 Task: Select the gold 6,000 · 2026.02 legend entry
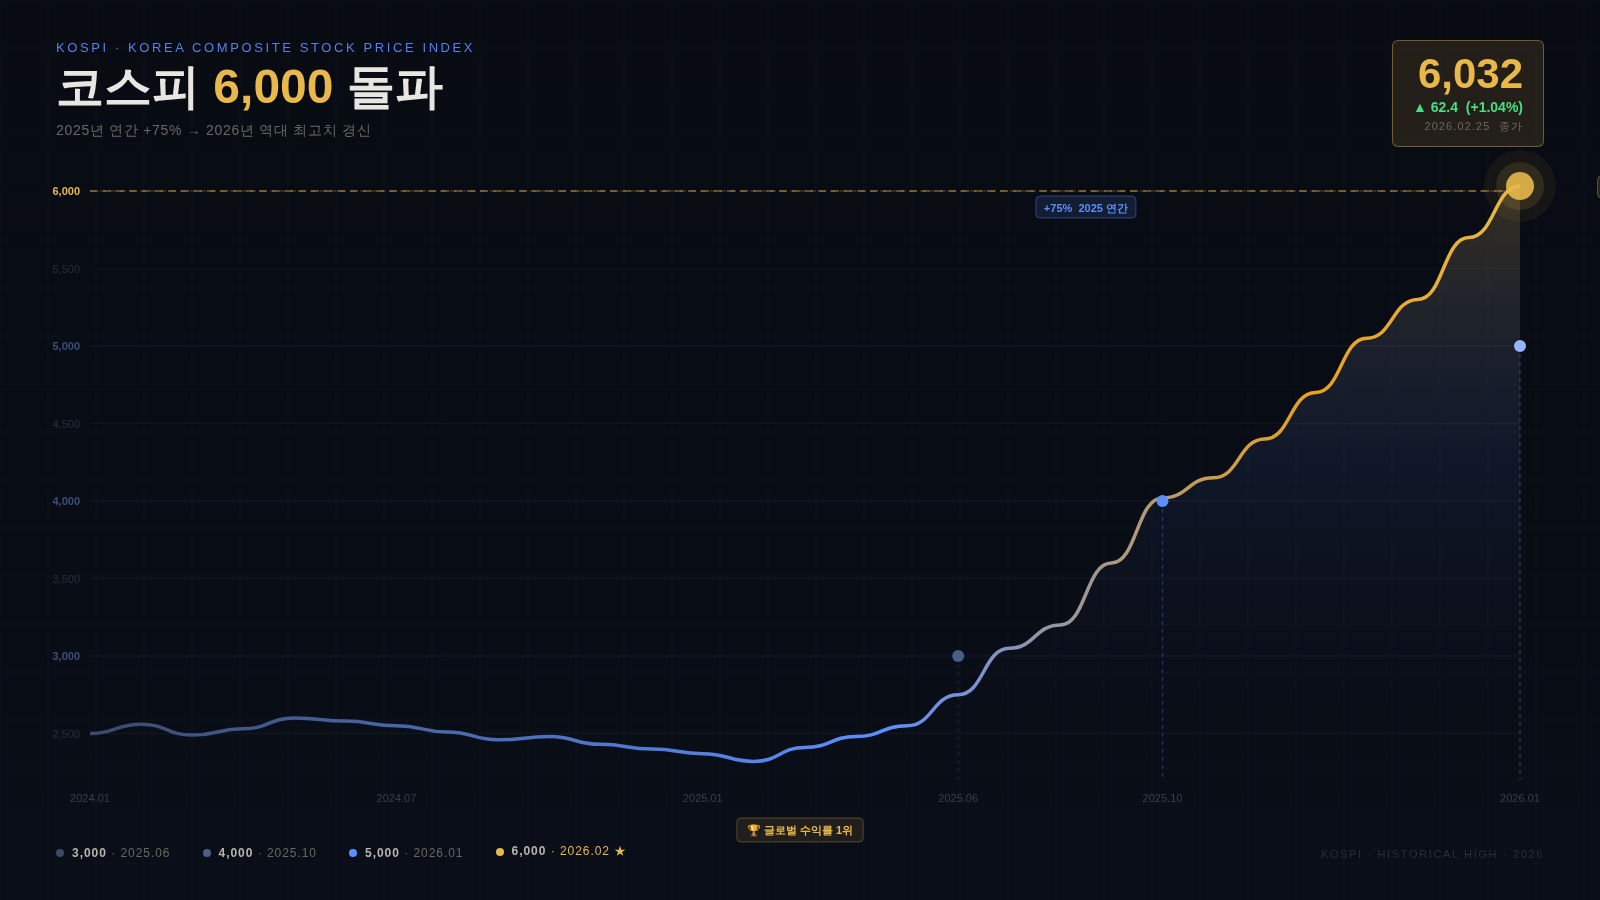(560, 851)
